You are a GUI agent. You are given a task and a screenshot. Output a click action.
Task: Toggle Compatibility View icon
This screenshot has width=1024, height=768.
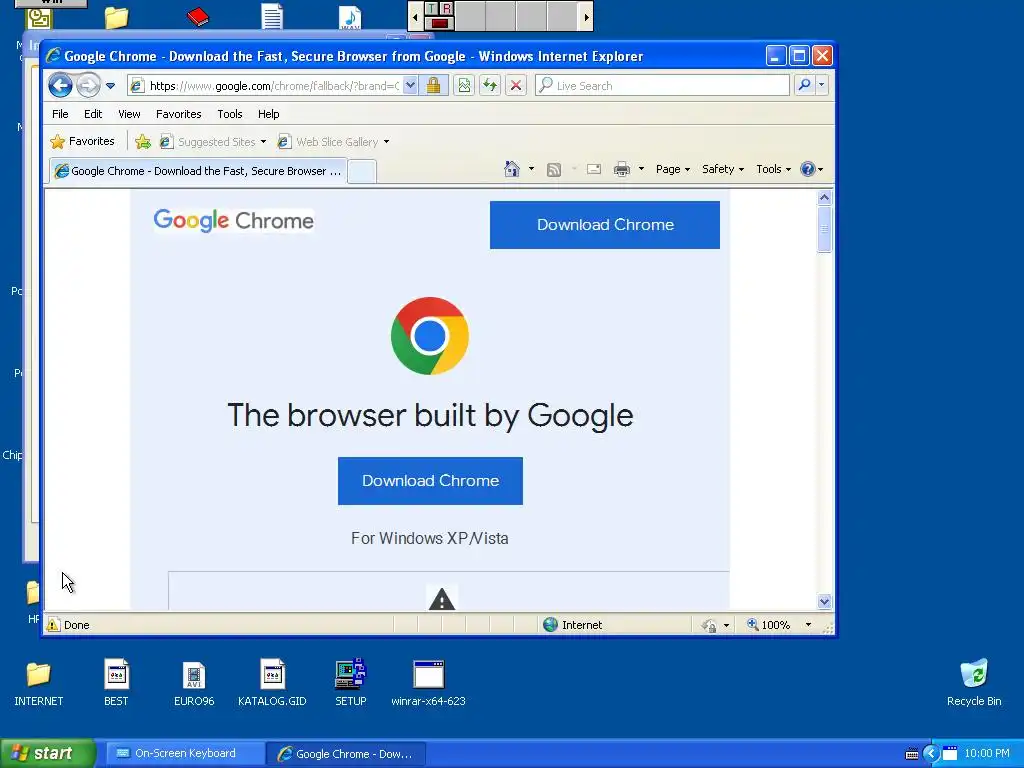click(x=464, y=86)
